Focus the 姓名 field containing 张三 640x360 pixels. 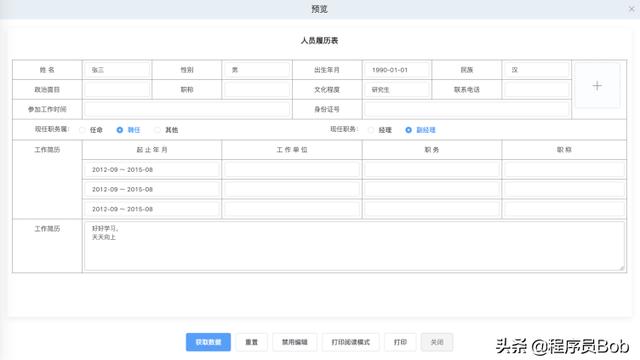point(117,70)
